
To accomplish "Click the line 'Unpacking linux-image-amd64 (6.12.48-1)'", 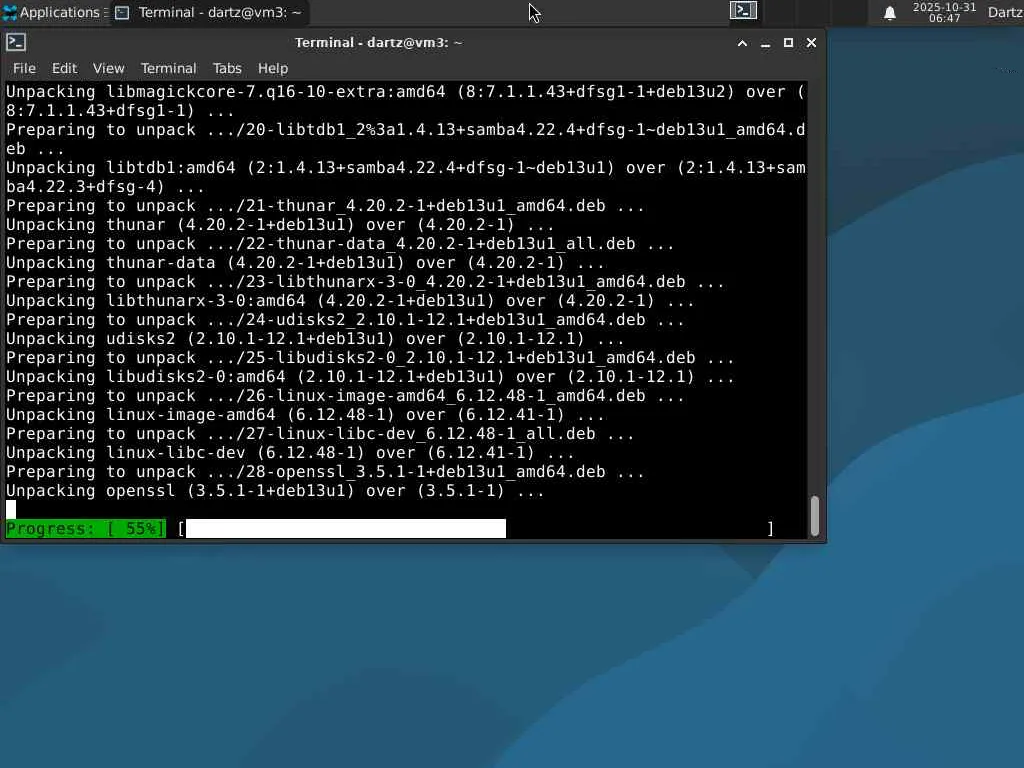I will [305, 415].
